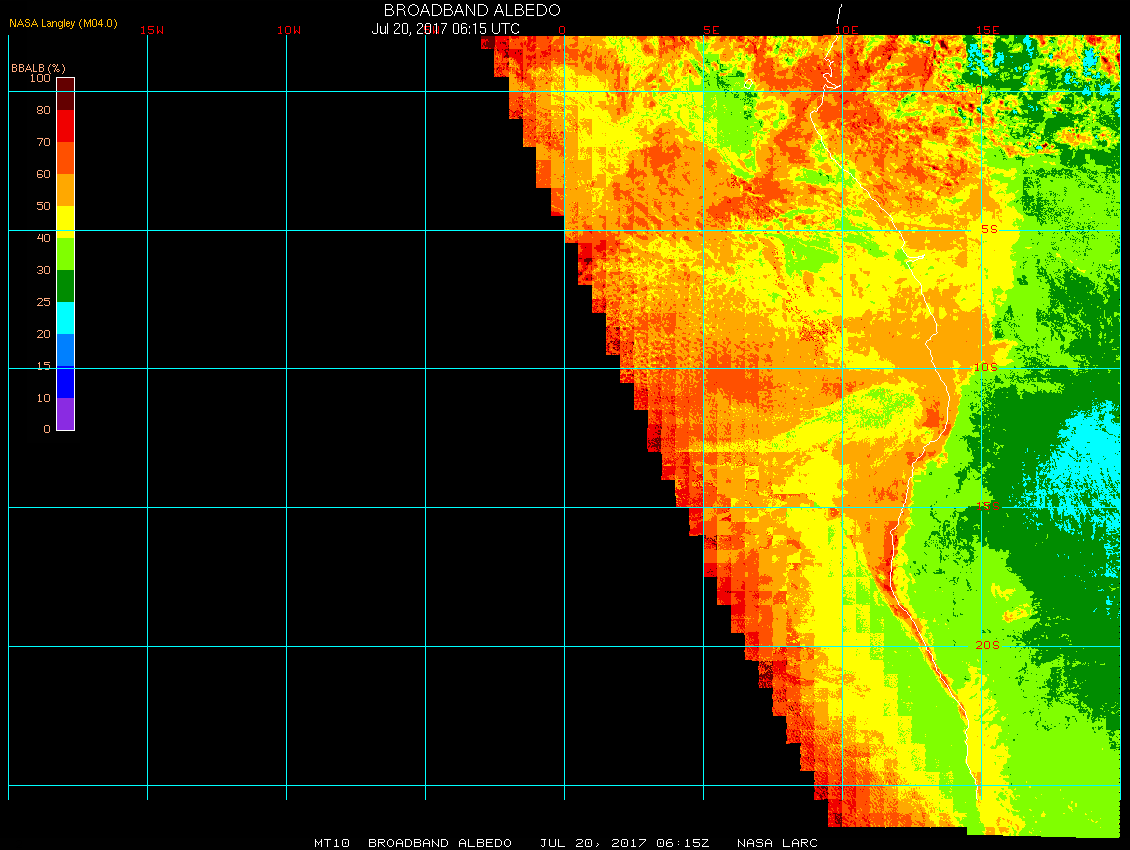Image resolution: width=1130 pixels, height=850 pixels.
Task: Select the bright red 70–80% legend swatch
Action: [65, 126]
